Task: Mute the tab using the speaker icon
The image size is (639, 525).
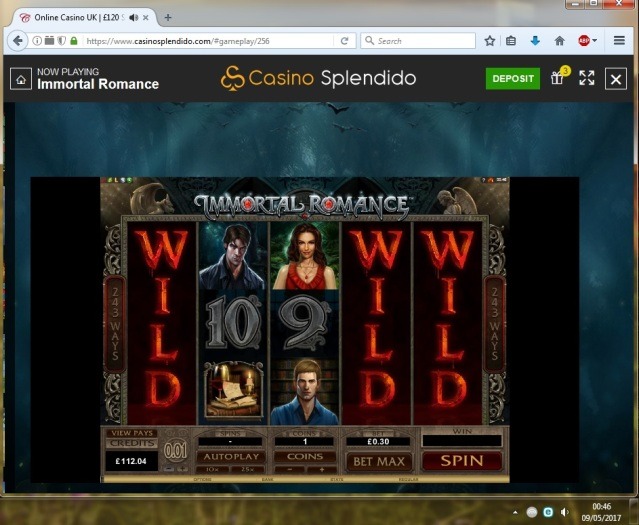Action: pyautogui.click(x=134, y=18)
